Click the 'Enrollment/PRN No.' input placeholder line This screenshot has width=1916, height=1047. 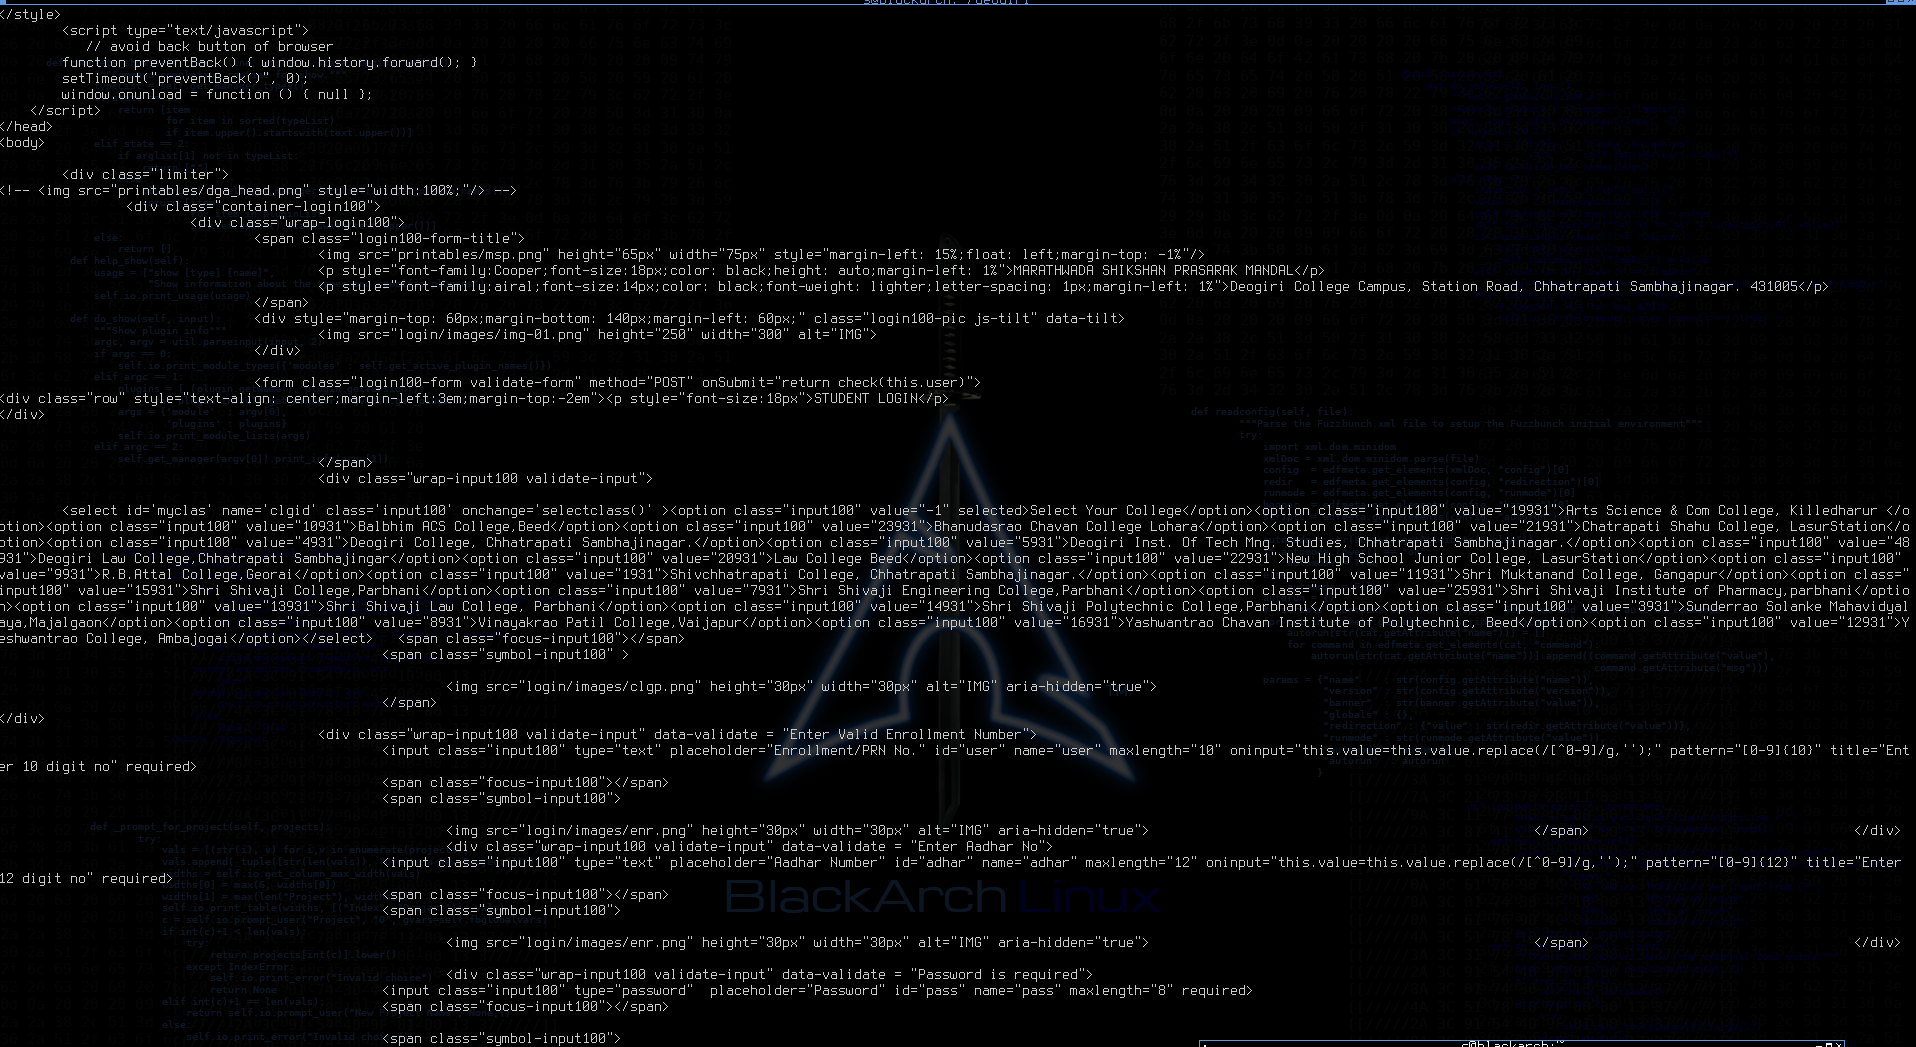[1146, 750]
